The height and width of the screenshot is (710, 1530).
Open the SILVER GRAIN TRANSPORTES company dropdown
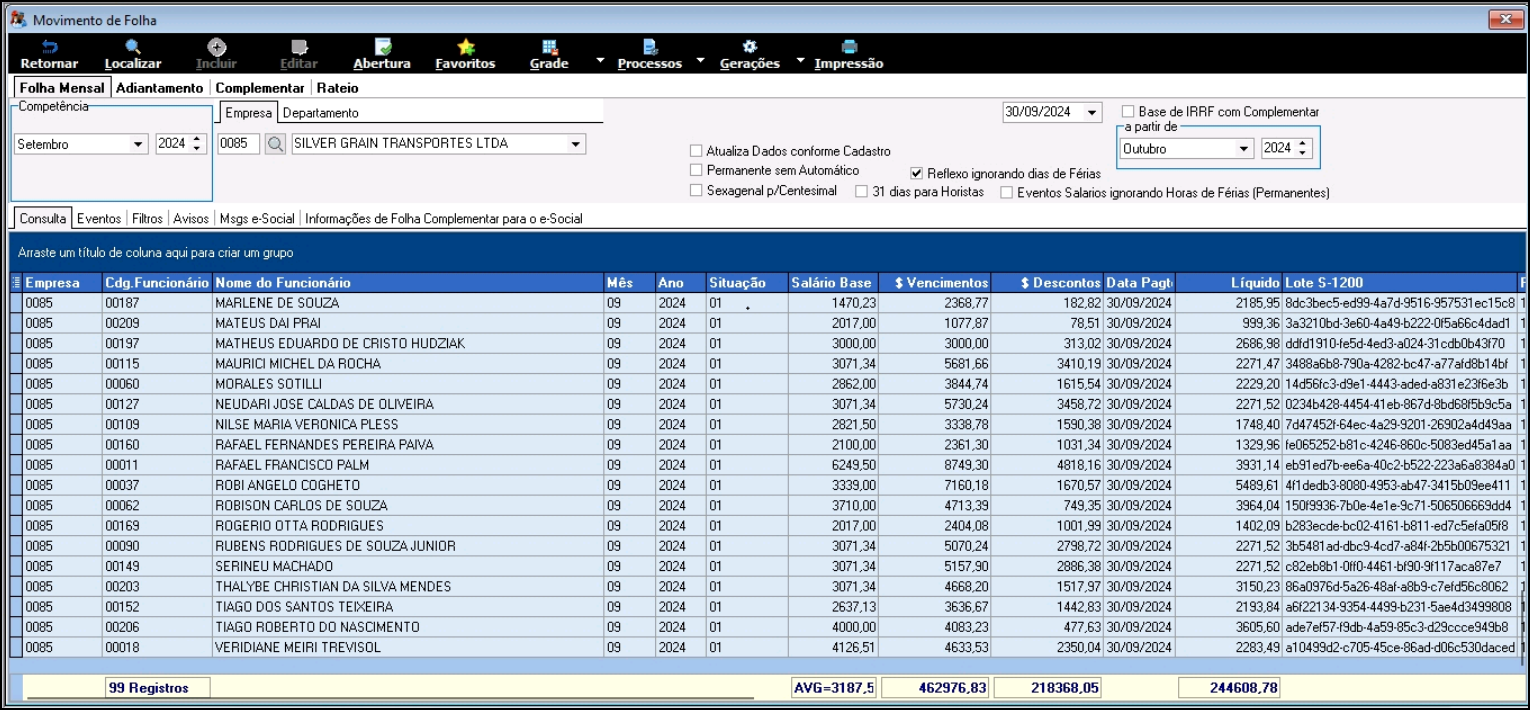pos(575,144)
